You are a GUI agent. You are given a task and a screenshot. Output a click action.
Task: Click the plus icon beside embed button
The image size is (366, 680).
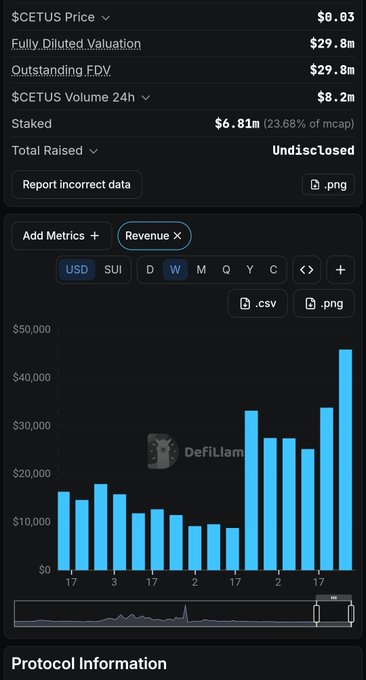tap(340, 270)
